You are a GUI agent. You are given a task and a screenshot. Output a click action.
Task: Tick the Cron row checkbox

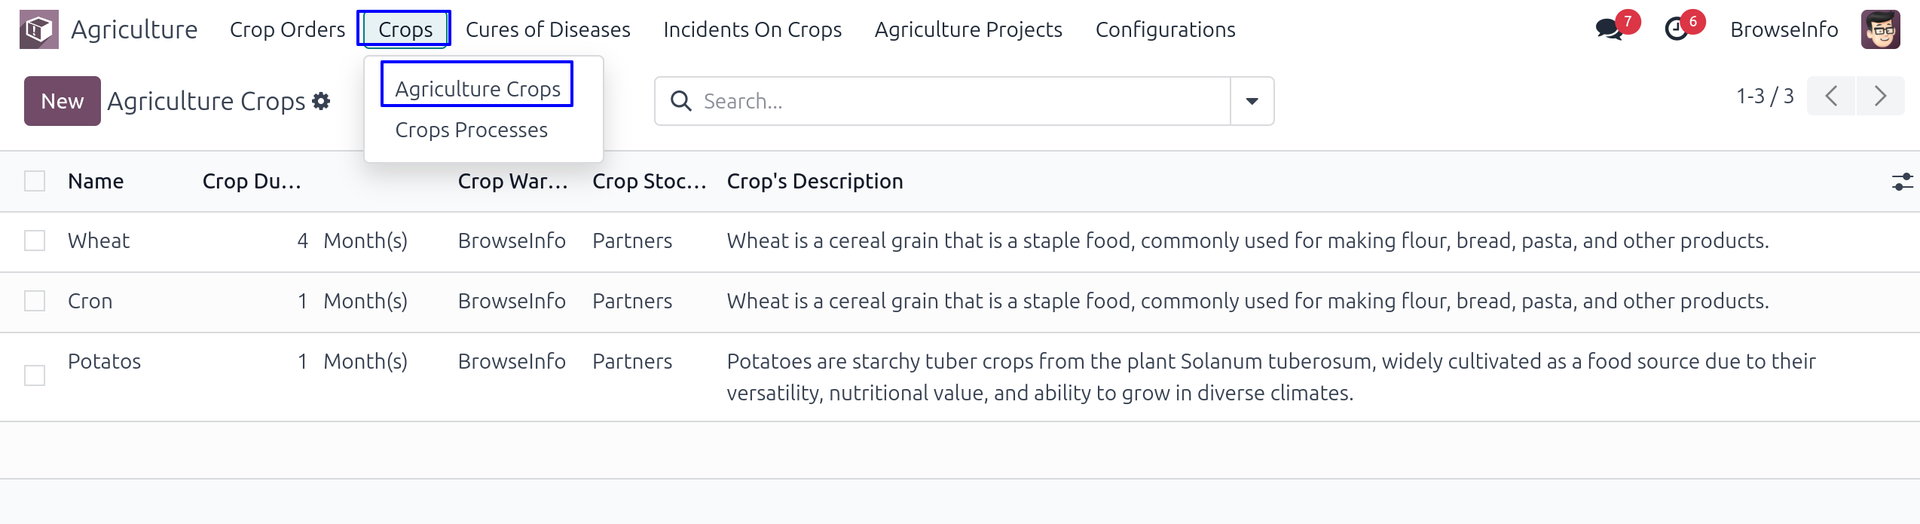(x=35, y=301)
